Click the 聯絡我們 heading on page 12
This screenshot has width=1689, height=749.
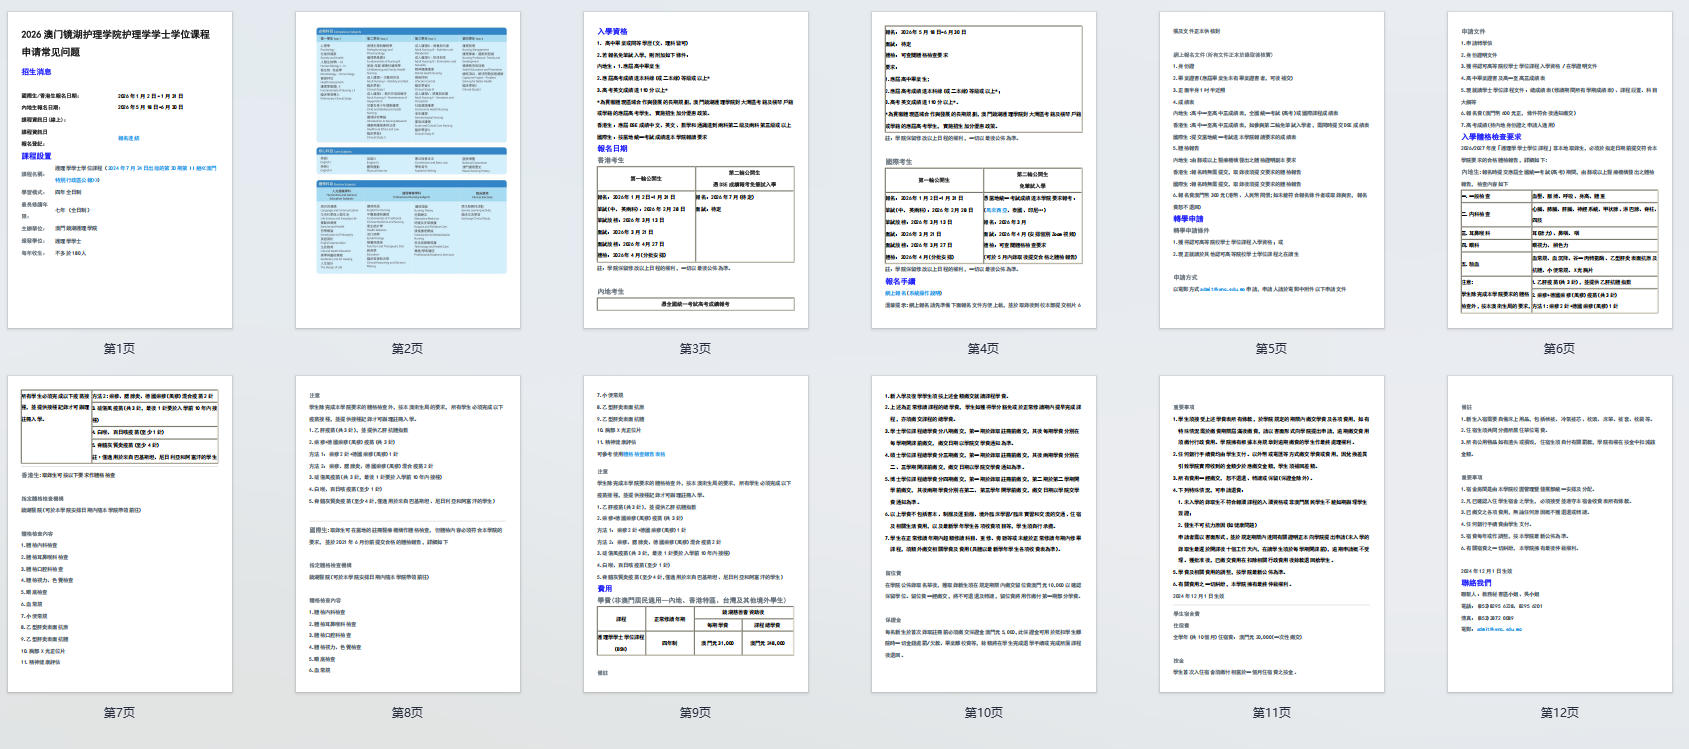[1475, 583]
